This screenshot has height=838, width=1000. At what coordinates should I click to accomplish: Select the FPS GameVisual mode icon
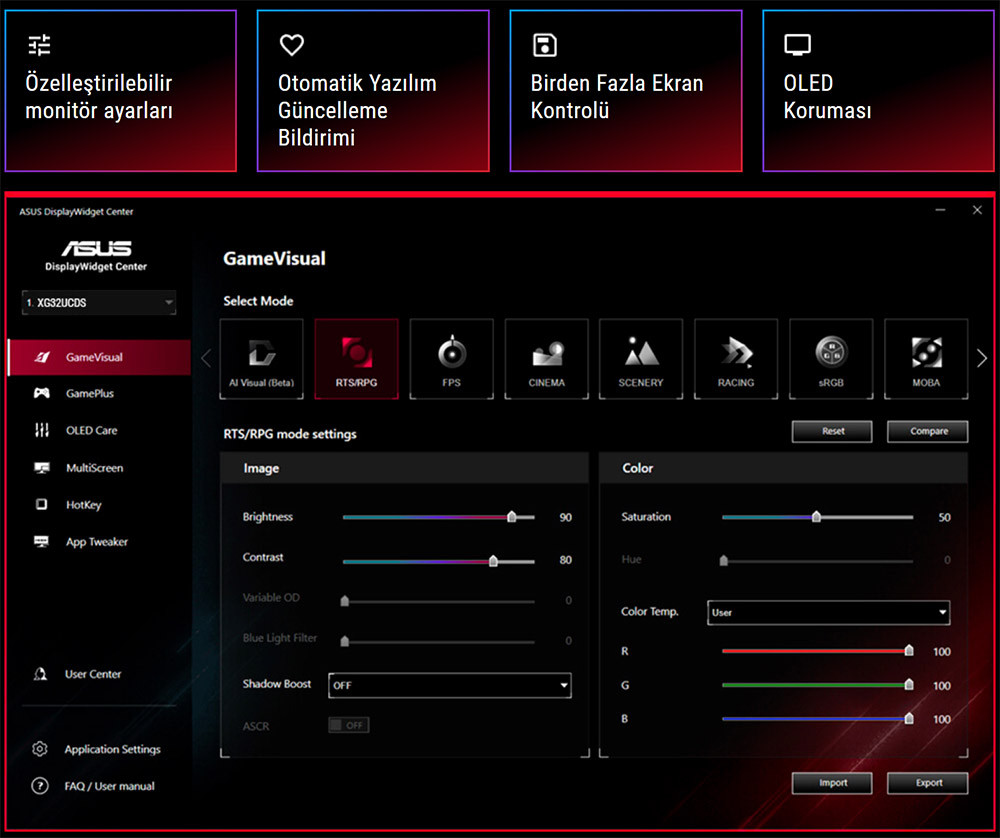pyautogui.click(x=451, y=359)
